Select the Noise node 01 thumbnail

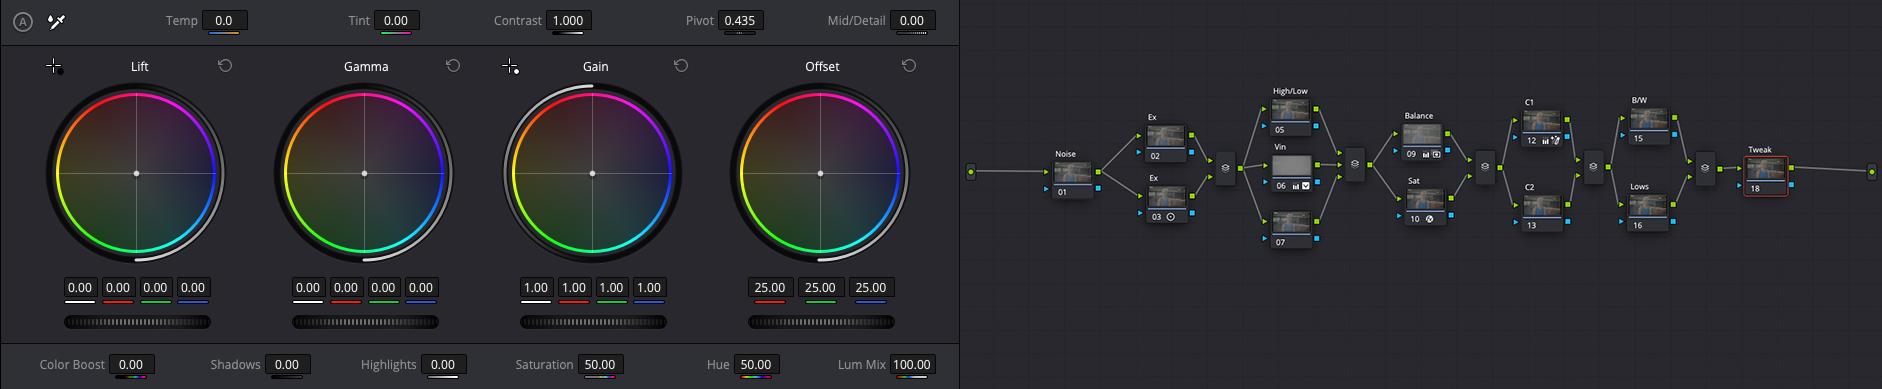point(1073,173)
